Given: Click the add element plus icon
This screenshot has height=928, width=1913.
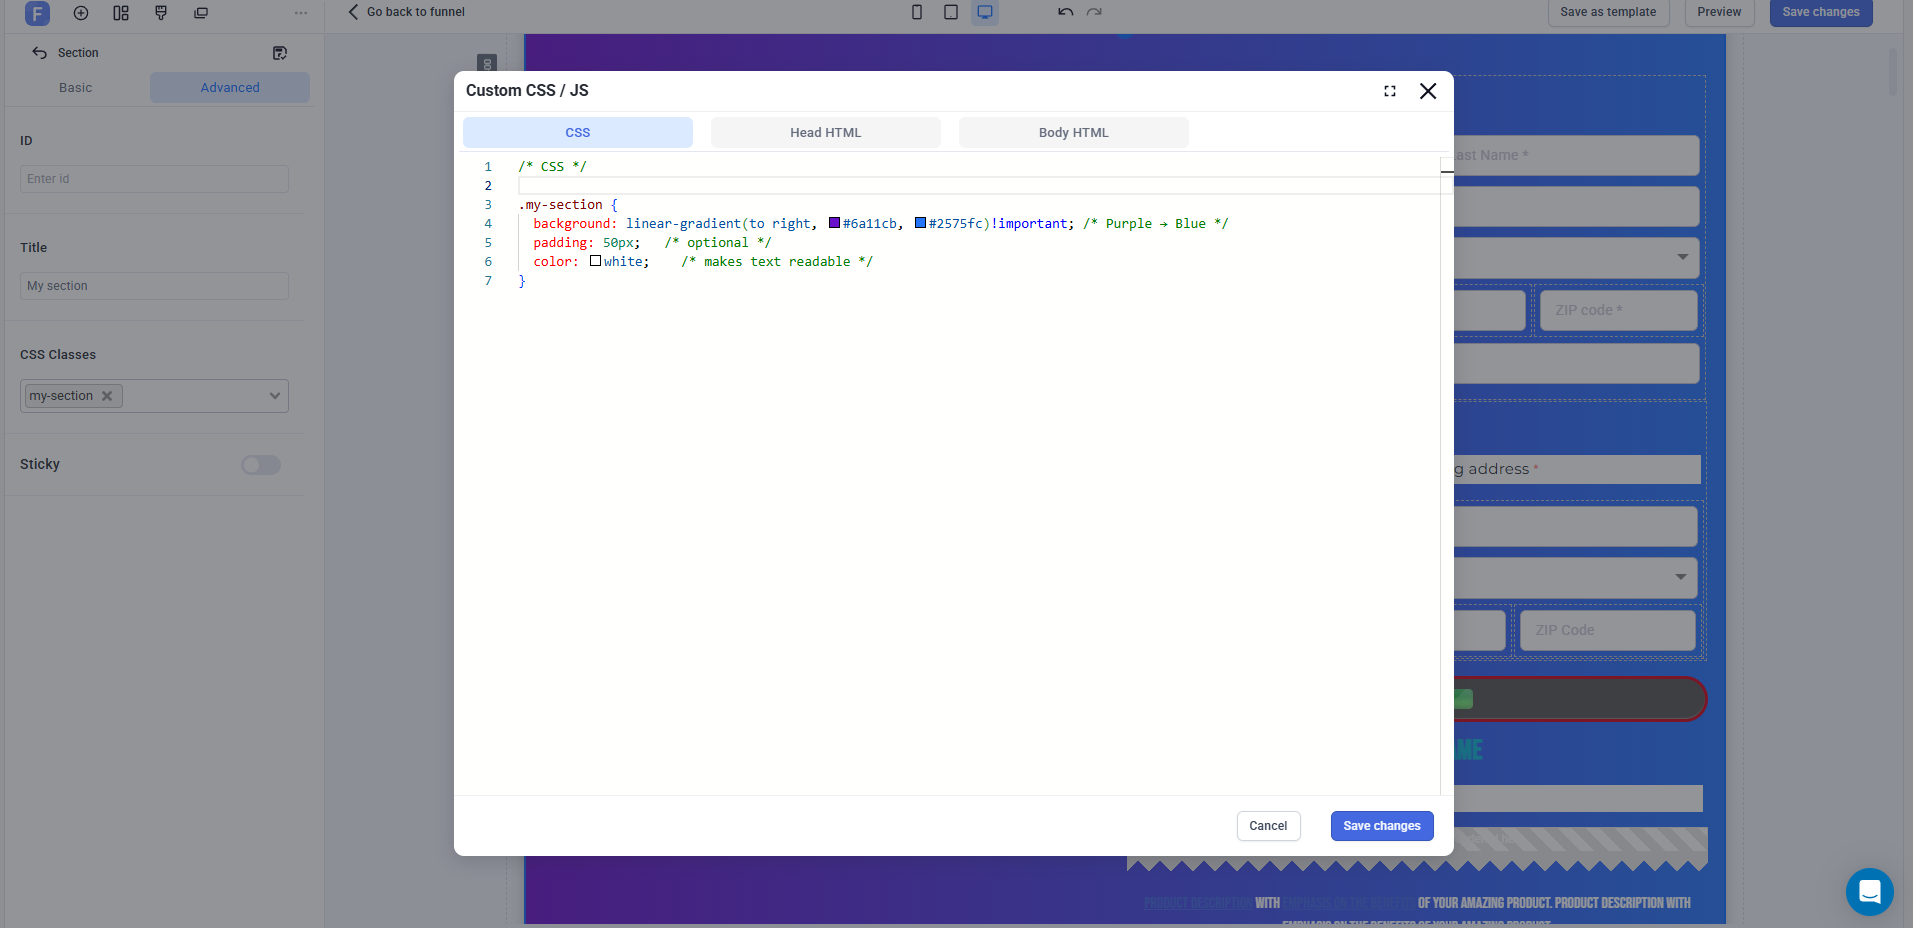Looking at the screenshot, I should (81, 13).
